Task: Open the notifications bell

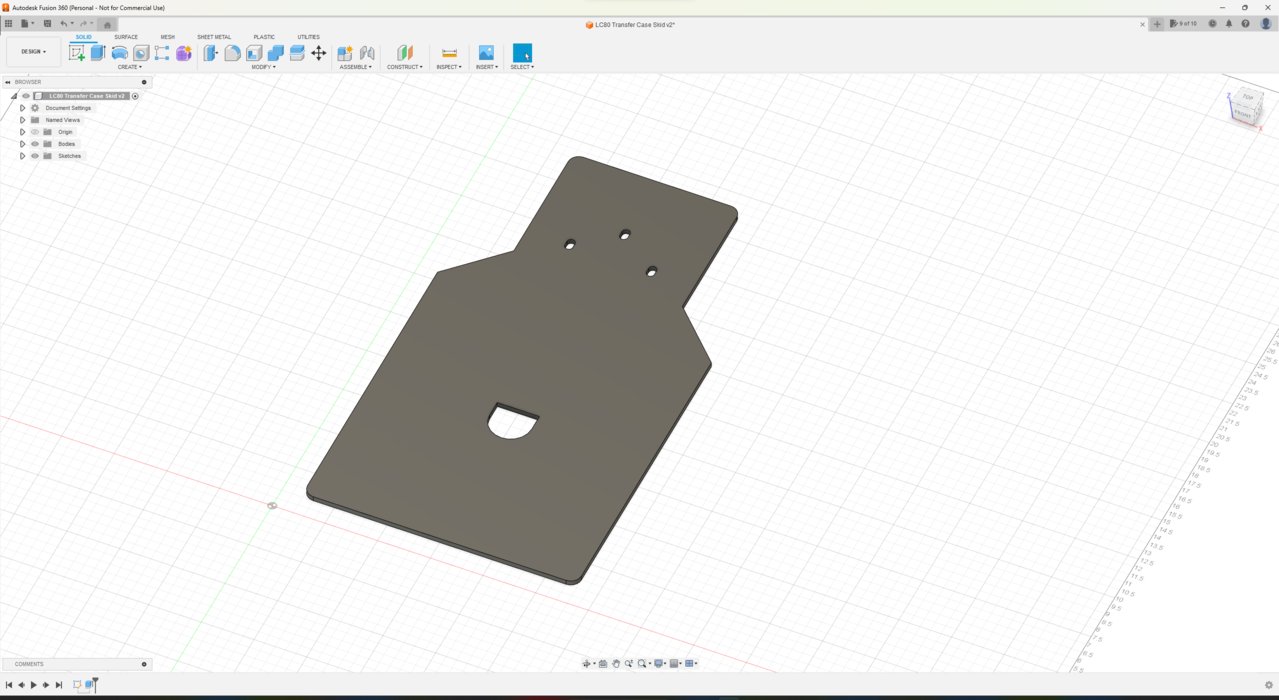Action: (x=1229, y=24)
